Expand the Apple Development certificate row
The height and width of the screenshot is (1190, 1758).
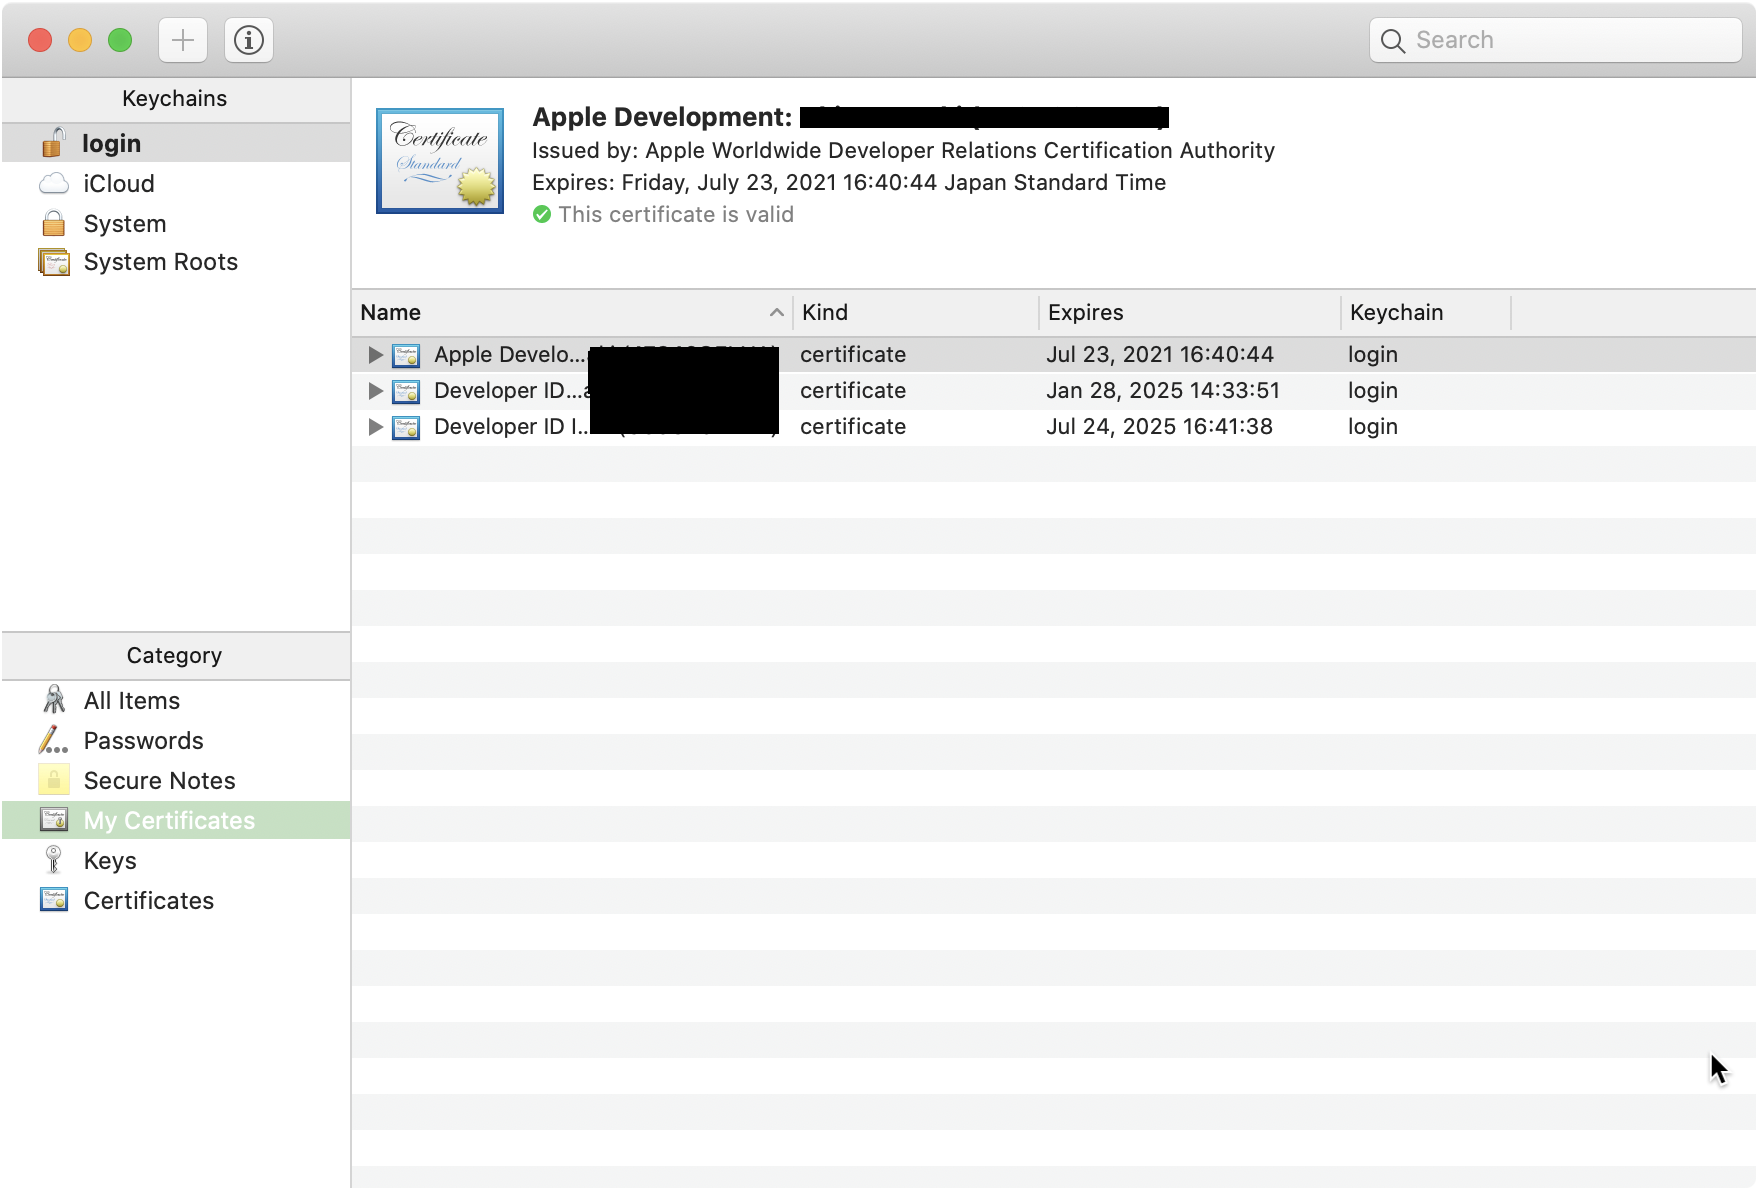pyautogui.click(x=375, y=355)
